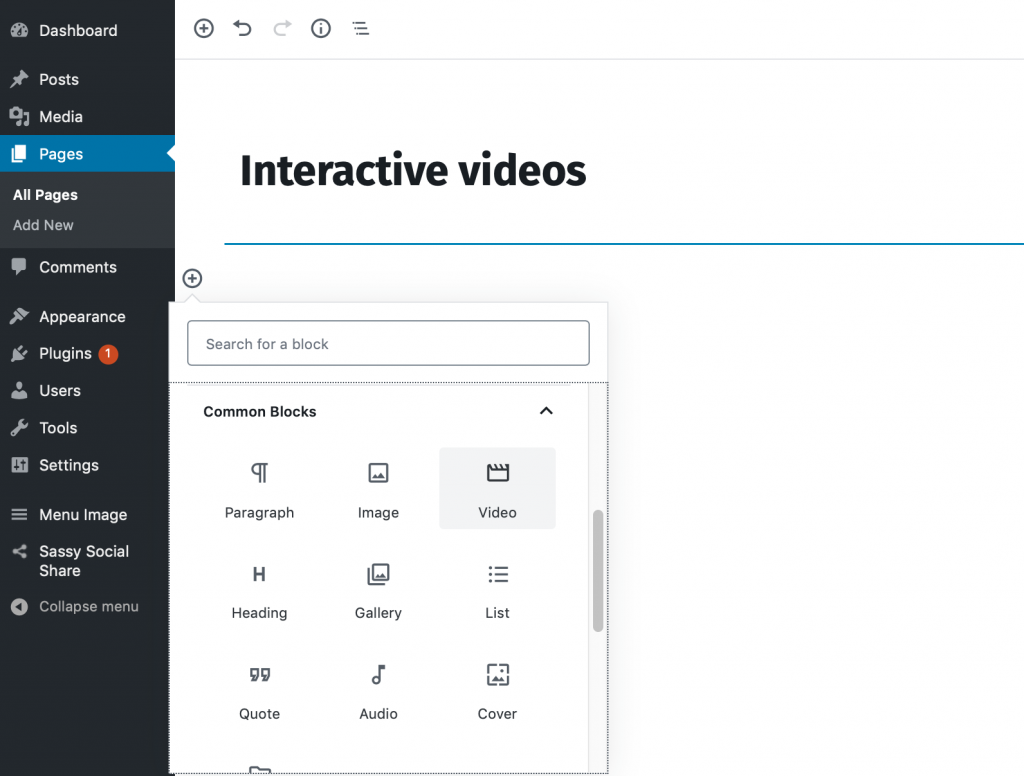The image size is (1024, 776).
Task: Open Sassy Social Share settings
Action: click(84, 560)
